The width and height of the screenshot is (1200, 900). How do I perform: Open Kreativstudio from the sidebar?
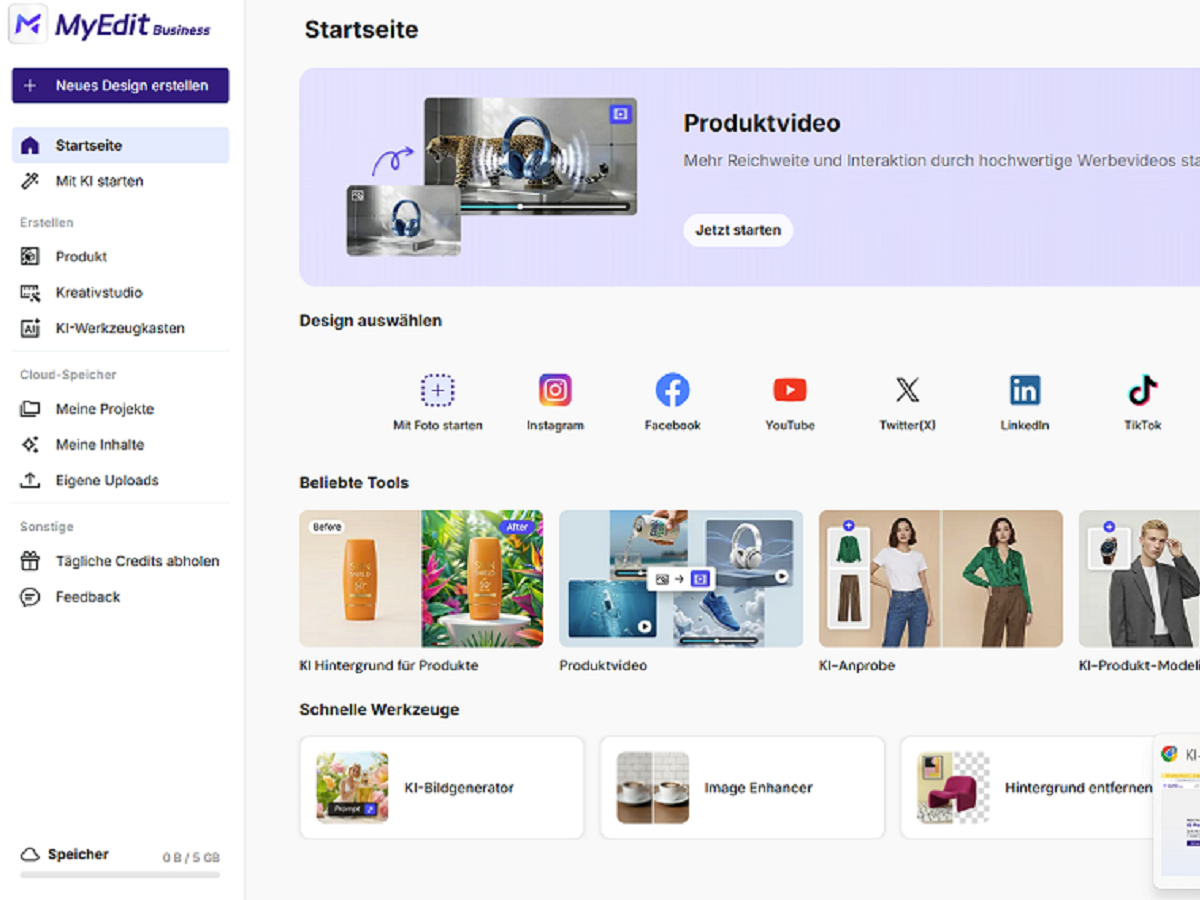98,293
